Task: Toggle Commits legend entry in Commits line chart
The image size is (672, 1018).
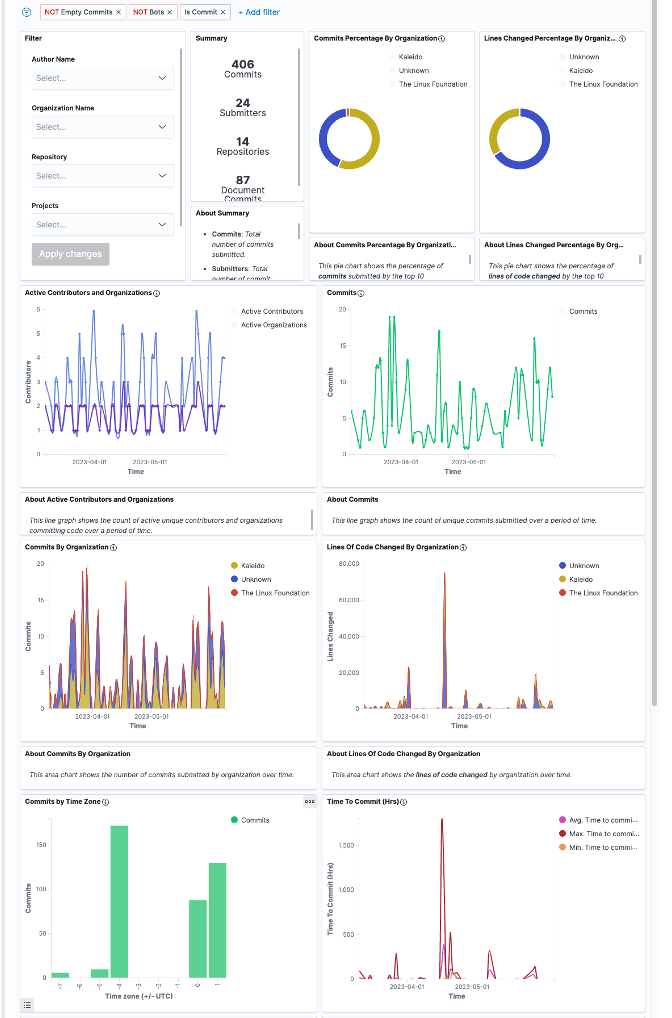Action: (582, 312)
